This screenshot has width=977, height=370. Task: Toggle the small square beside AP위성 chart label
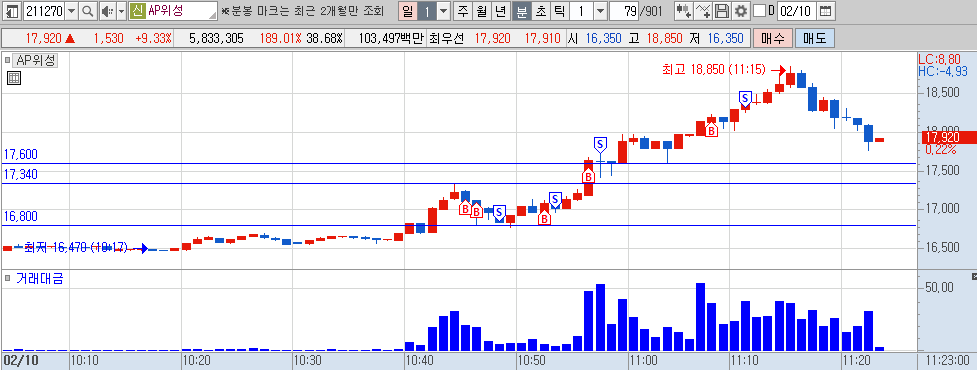(x=7, y=60)
